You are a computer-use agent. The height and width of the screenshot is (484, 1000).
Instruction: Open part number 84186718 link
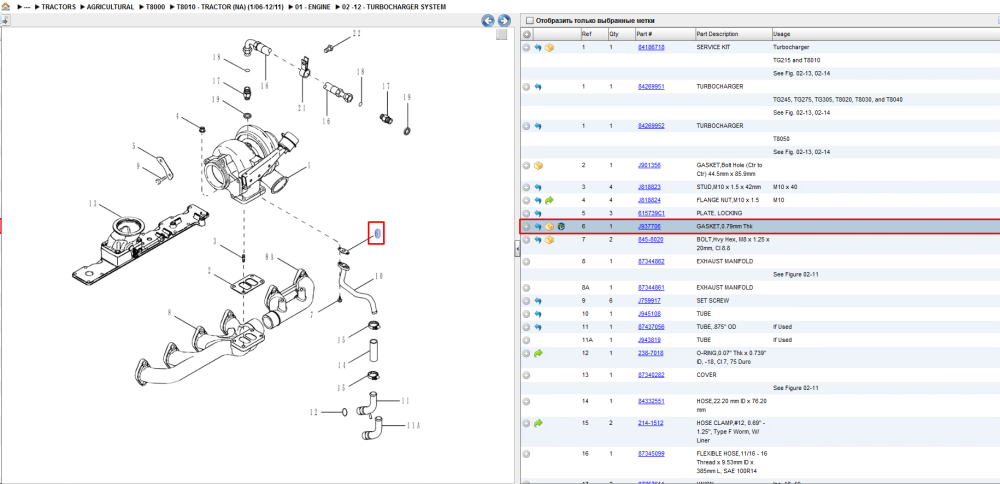coord(651,47)
